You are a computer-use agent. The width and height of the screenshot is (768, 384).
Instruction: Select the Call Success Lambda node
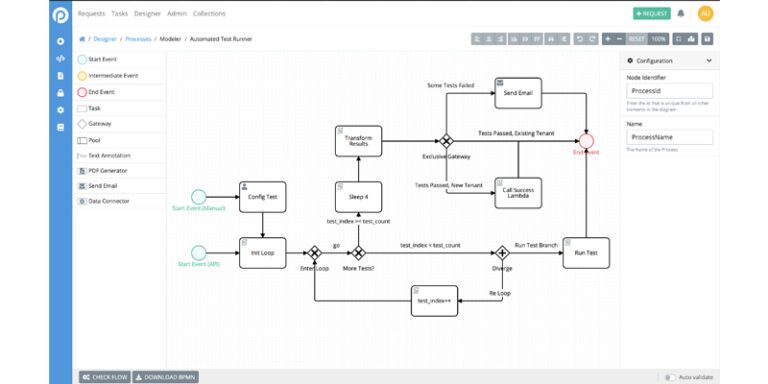coord(518,193)
